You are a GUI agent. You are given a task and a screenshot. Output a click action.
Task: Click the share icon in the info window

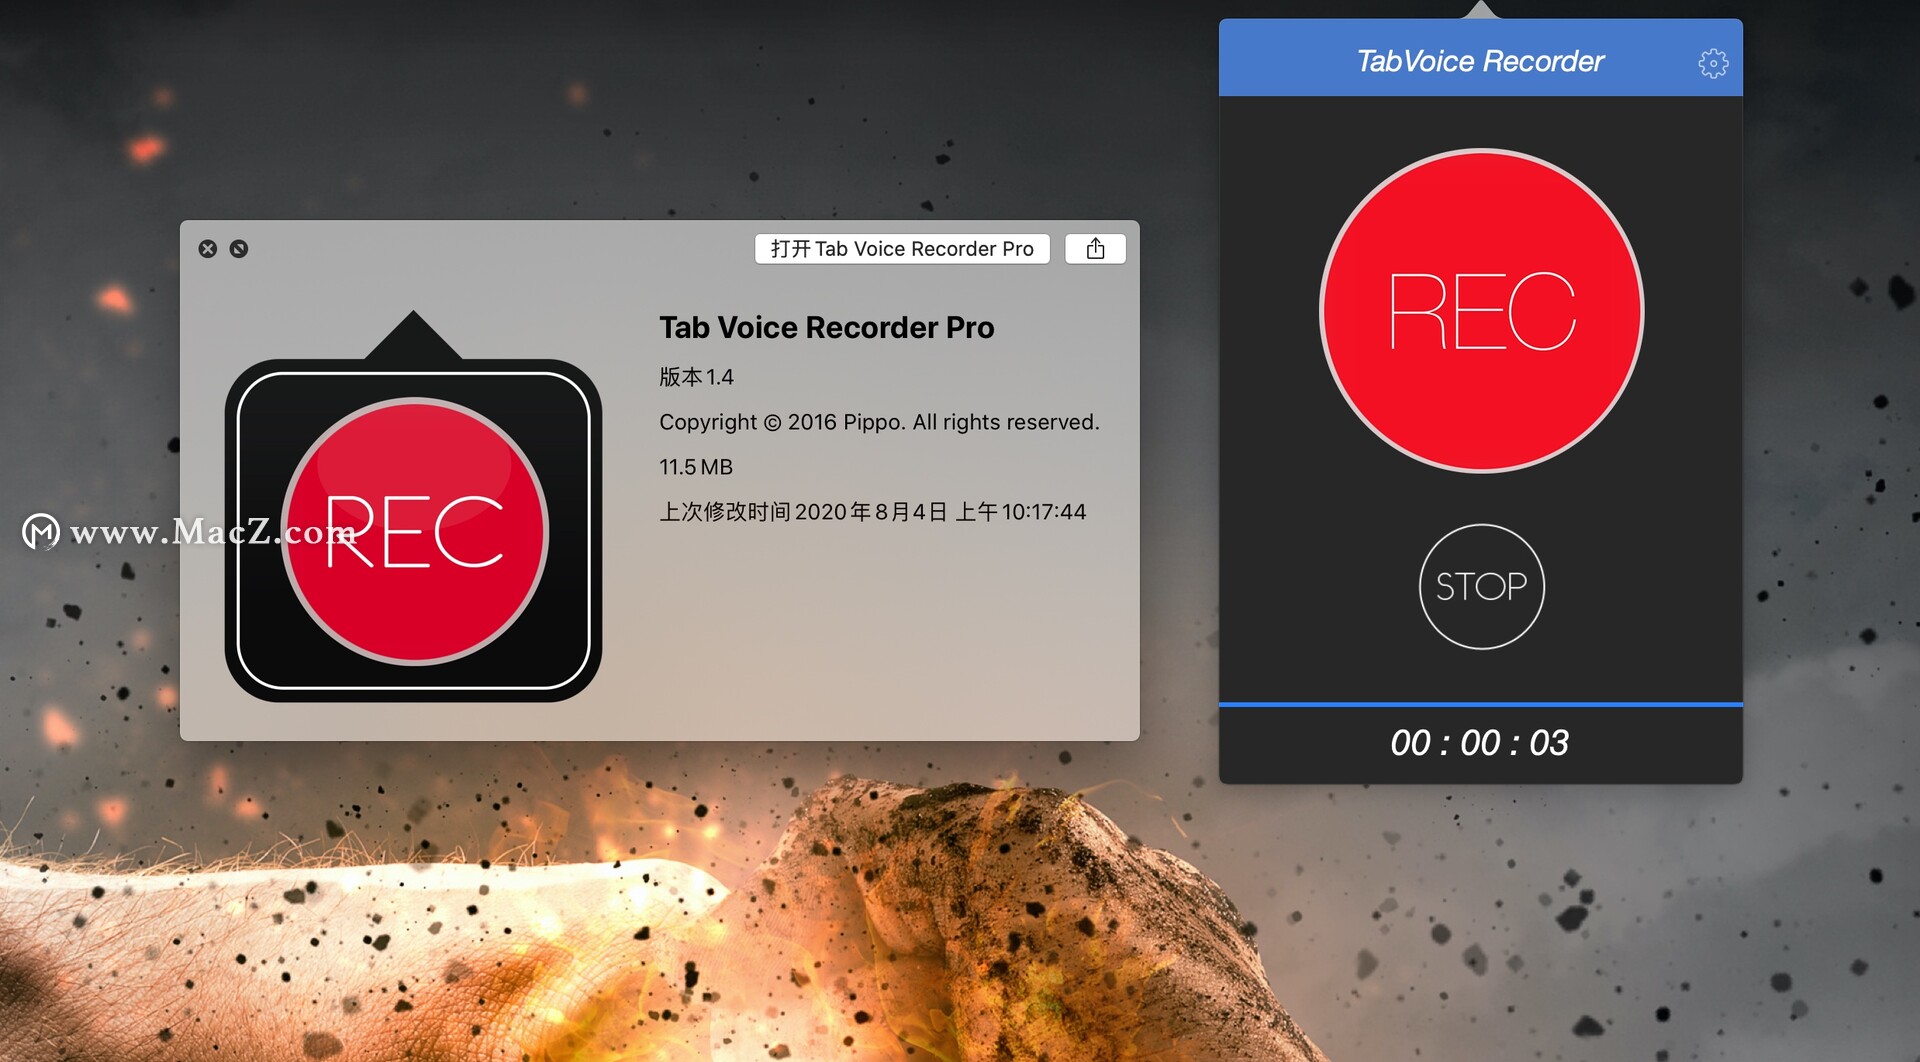point(1095,249)
